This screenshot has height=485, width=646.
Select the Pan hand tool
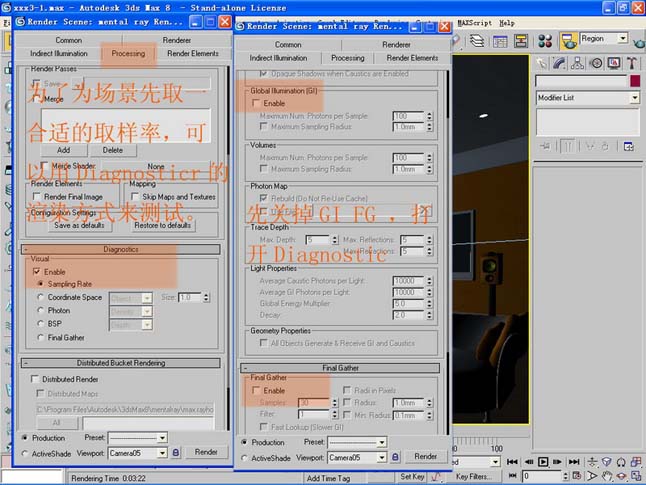pos(606,476)
